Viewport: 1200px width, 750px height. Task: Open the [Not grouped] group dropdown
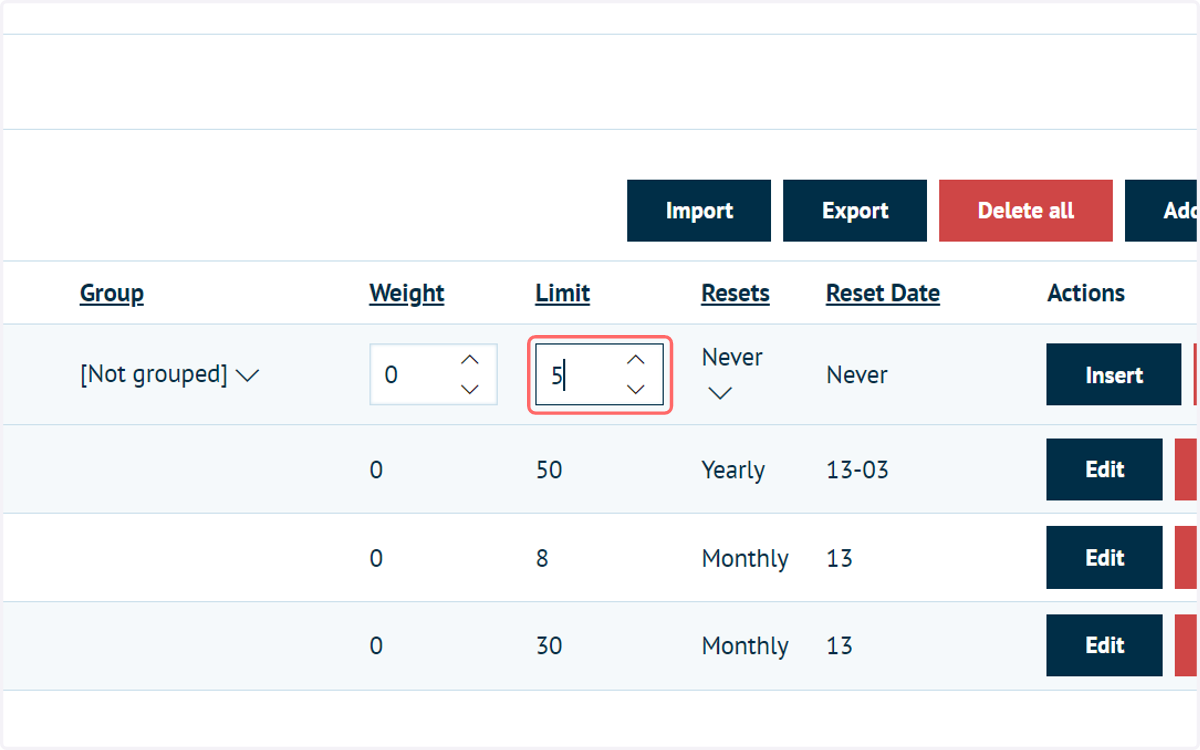click(170, 375)
